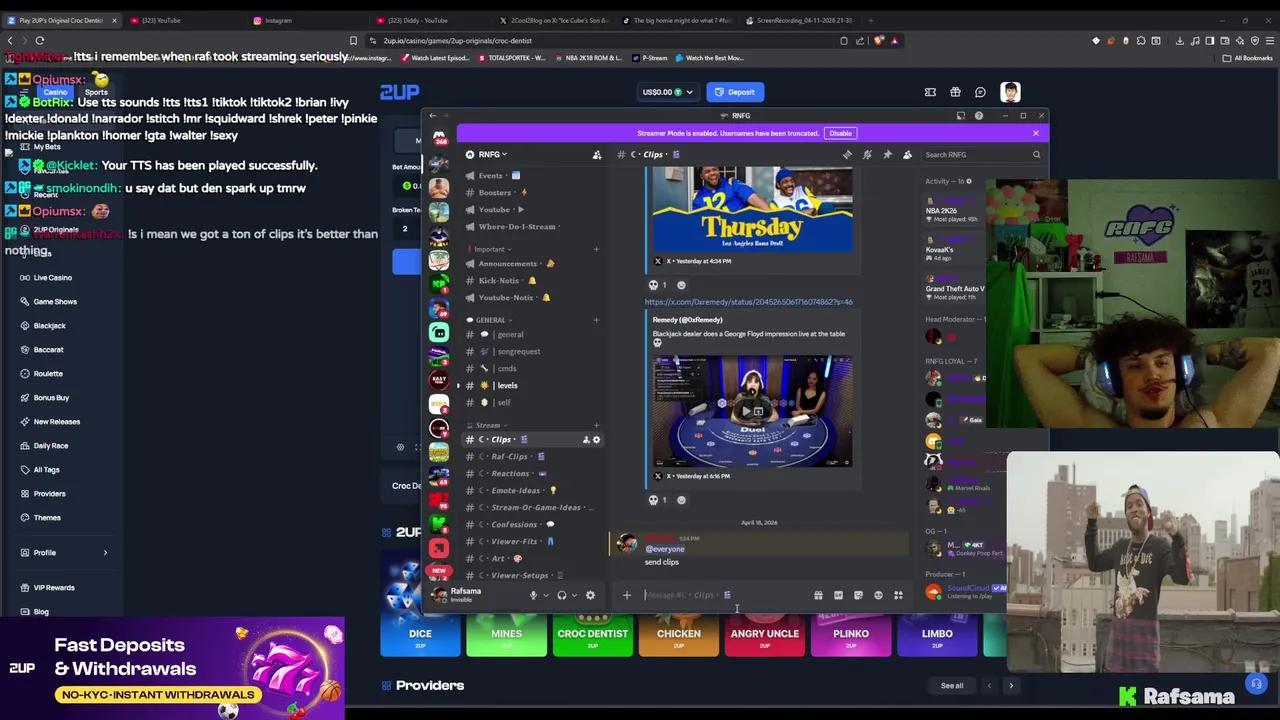Open Live Casino in 2UP sidebar

click(52, 277)
